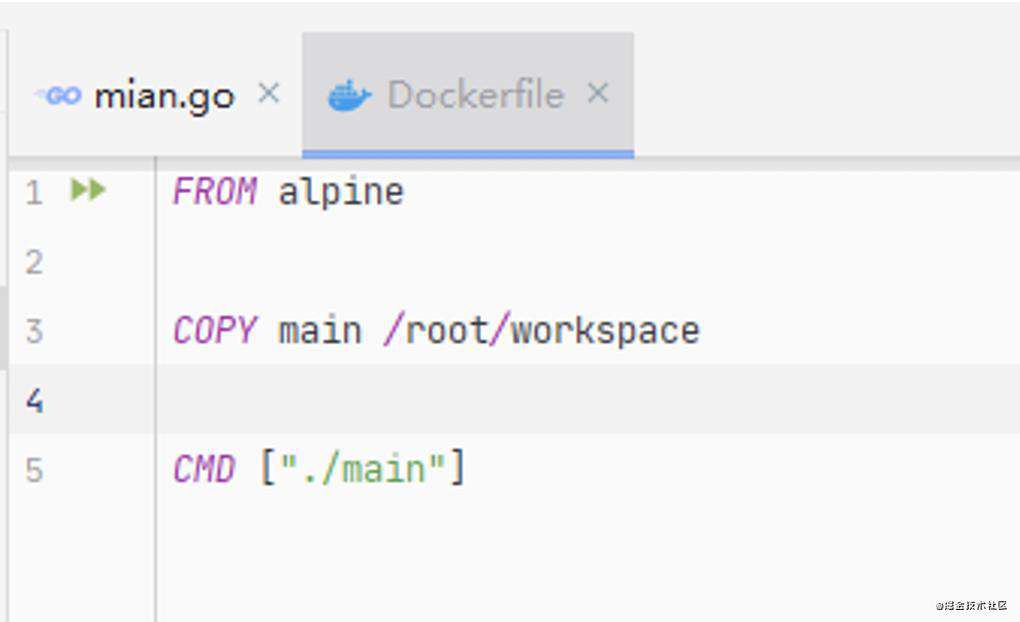Image resolution: width=1020 pixels, height=622 pixels.
Task: Click the Docker whale icon on Dockerfile tab
Action: 349,96
